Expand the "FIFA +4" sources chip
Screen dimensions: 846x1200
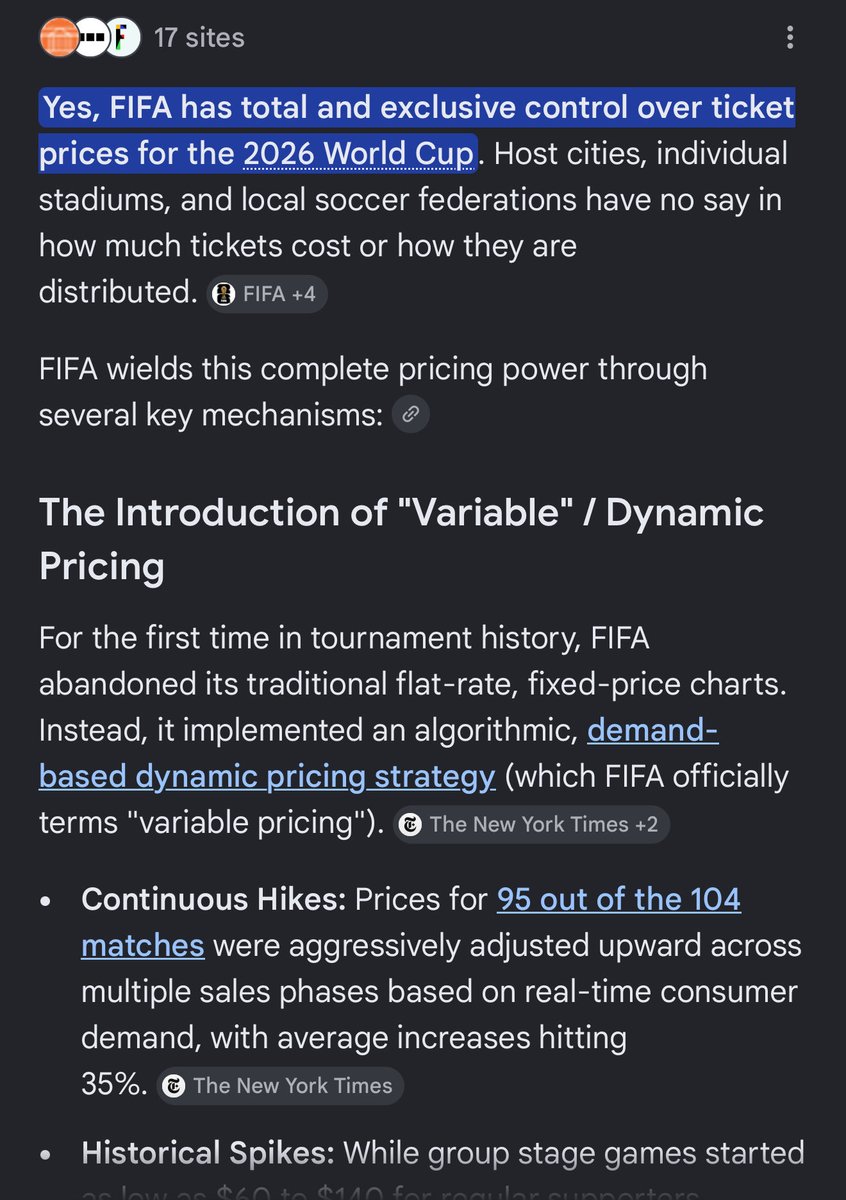[x=267, y=294]
